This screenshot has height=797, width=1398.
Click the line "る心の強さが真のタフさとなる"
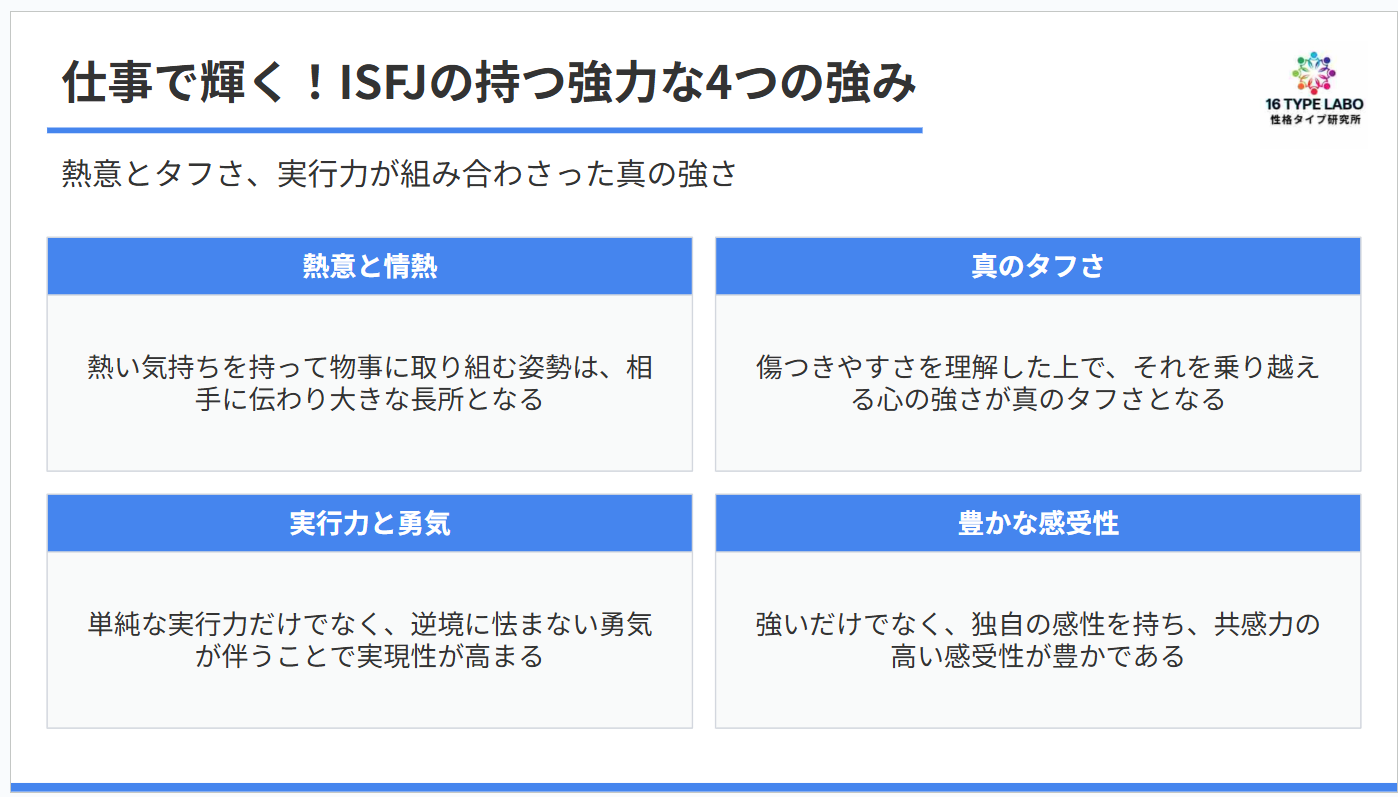tap(1037, 400)
